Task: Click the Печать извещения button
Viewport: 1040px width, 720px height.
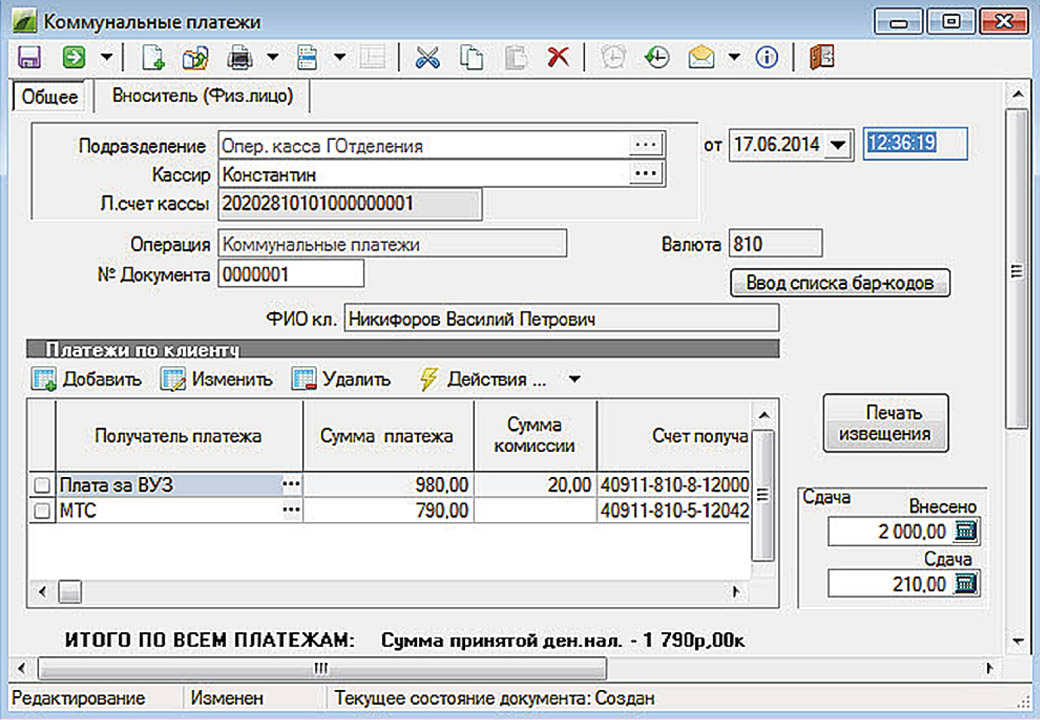Action: 885,423
